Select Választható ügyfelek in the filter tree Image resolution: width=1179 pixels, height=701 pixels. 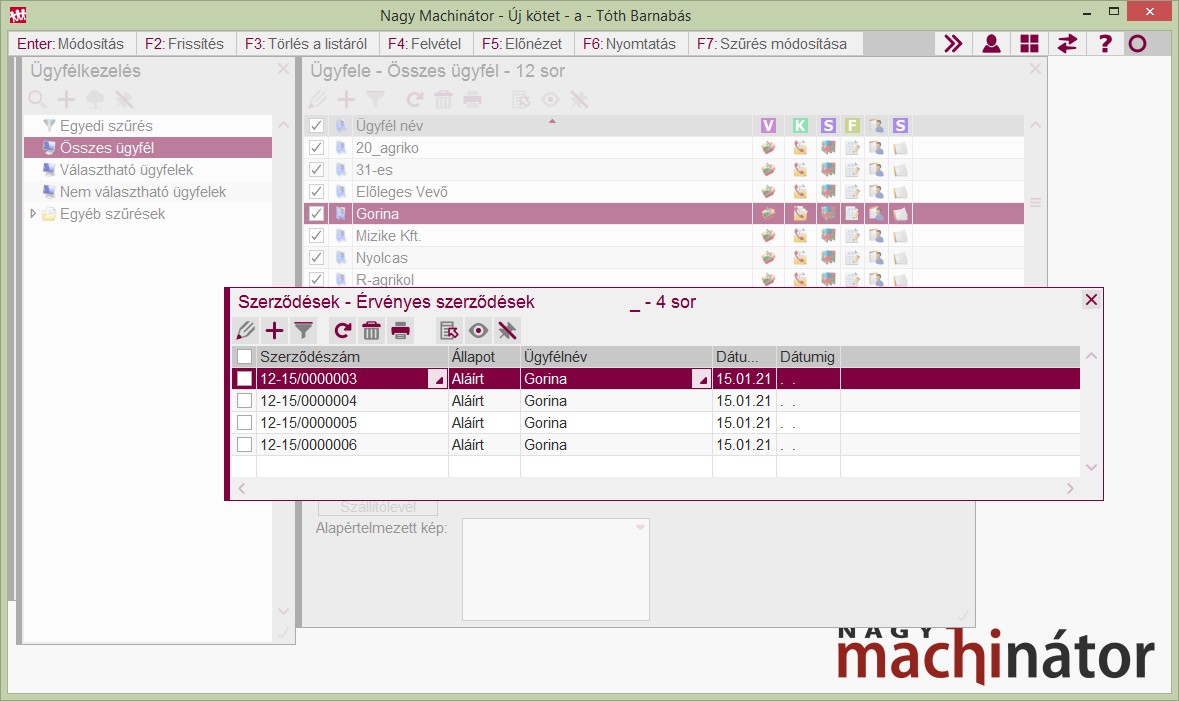coord(126,170)
